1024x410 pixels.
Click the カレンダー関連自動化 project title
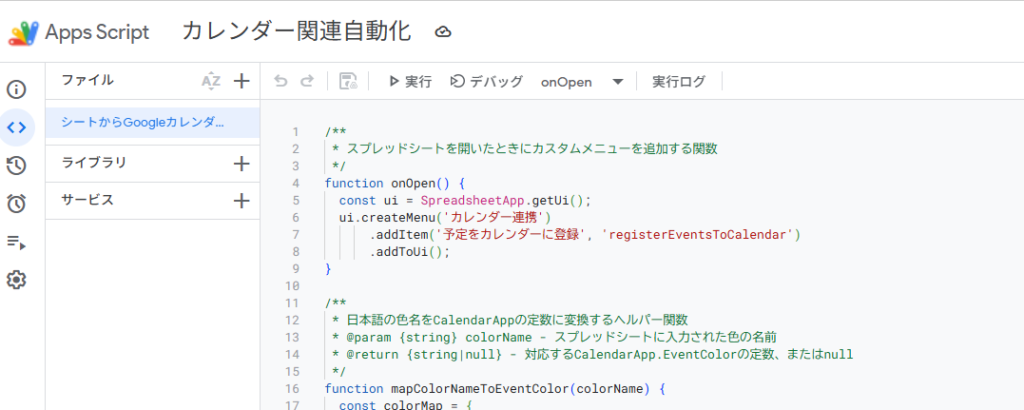click(x=296, y=31)
